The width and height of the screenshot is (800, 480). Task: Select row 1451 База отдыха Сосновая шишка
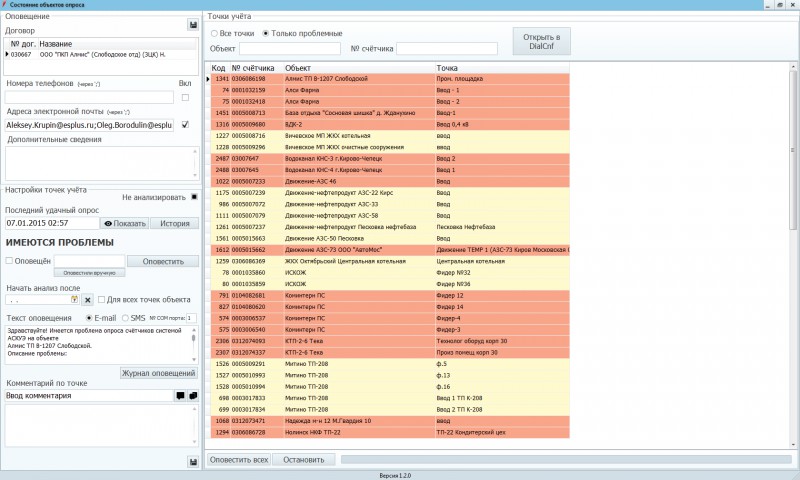point(390,113)
